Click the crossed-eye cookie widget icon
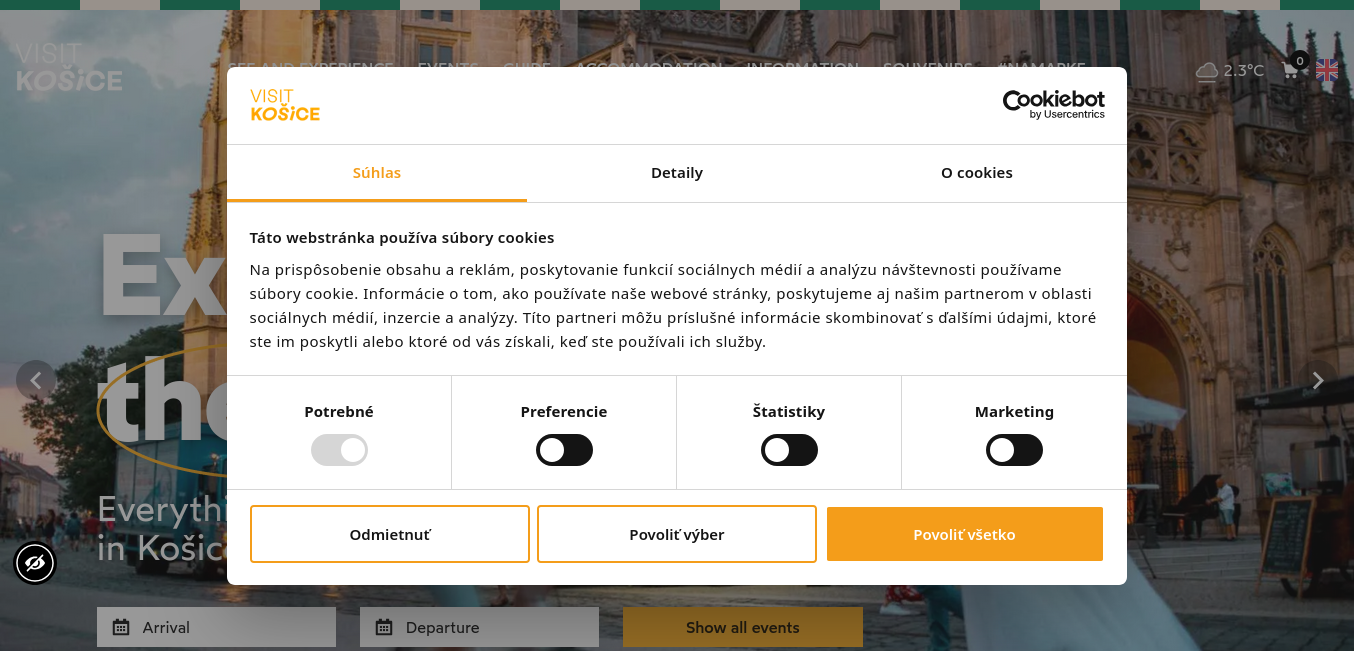Viewport: 1366px width, 651px height. click(x=35, y=563)
